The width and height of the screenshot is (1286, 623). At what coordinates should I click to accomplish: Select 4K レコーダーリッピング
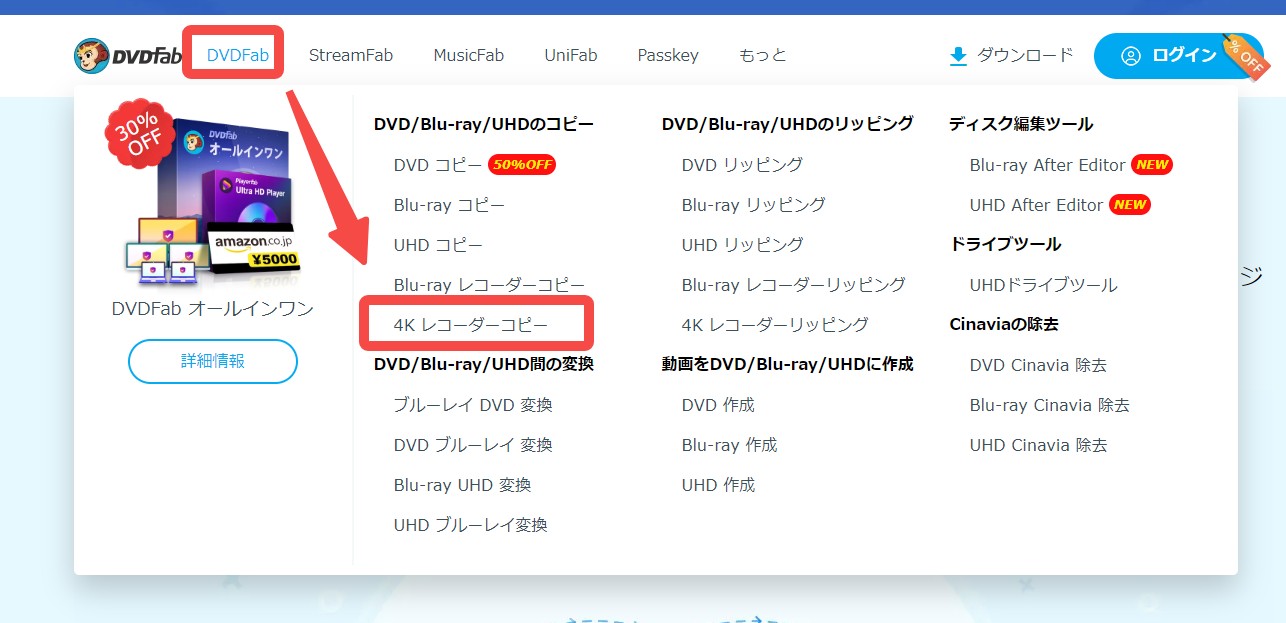tap(775, 325)
